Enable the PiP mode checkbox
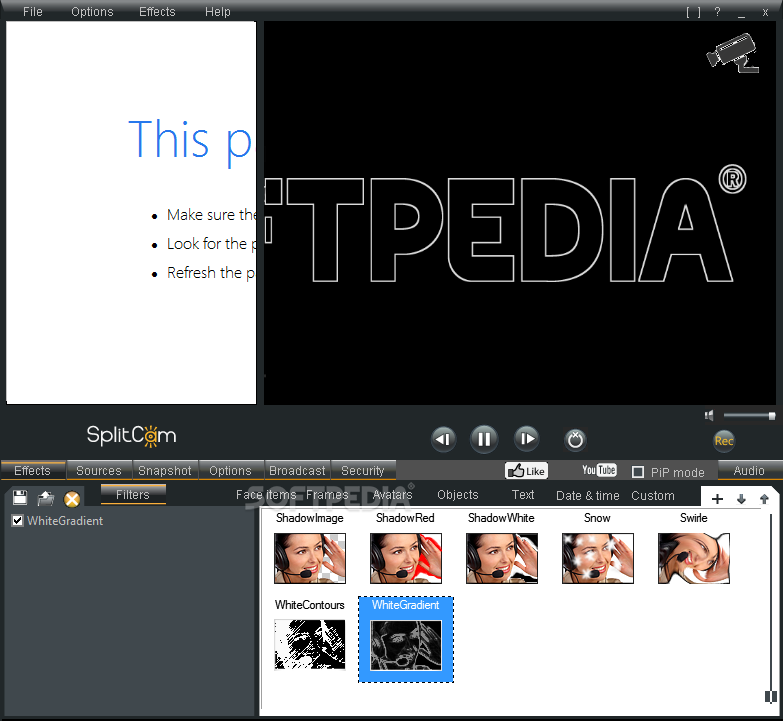Viewport: 783px width, 721px height. point(638,472)
